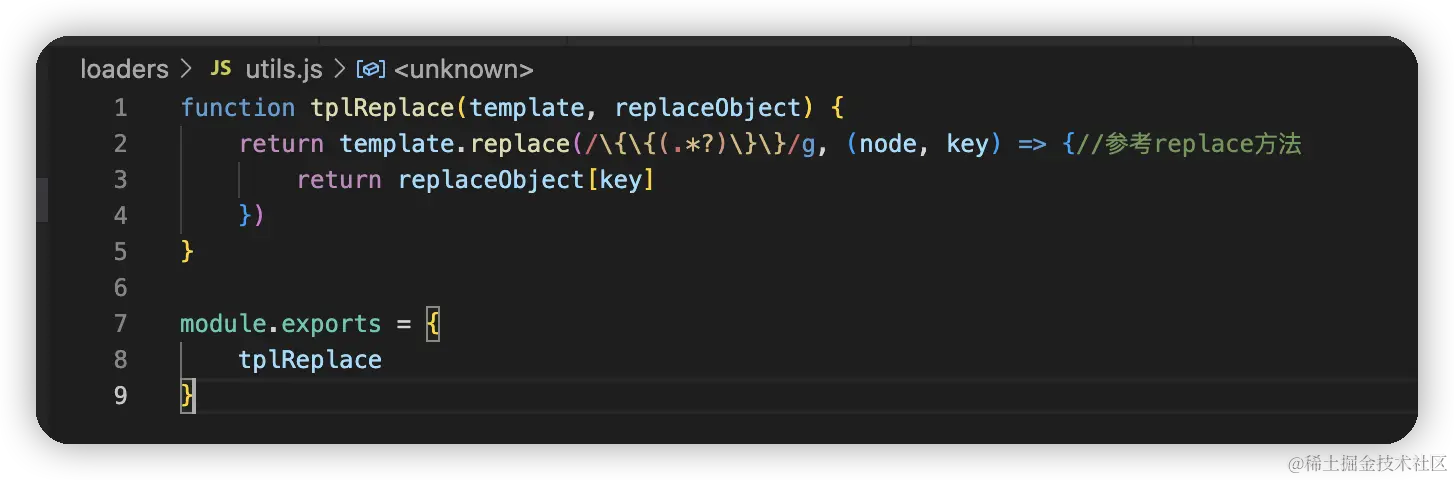Click the symbol icon beside <unknown>
Image resolution: width=1454 pixels, height=480 pixels.
click(371, 69)
